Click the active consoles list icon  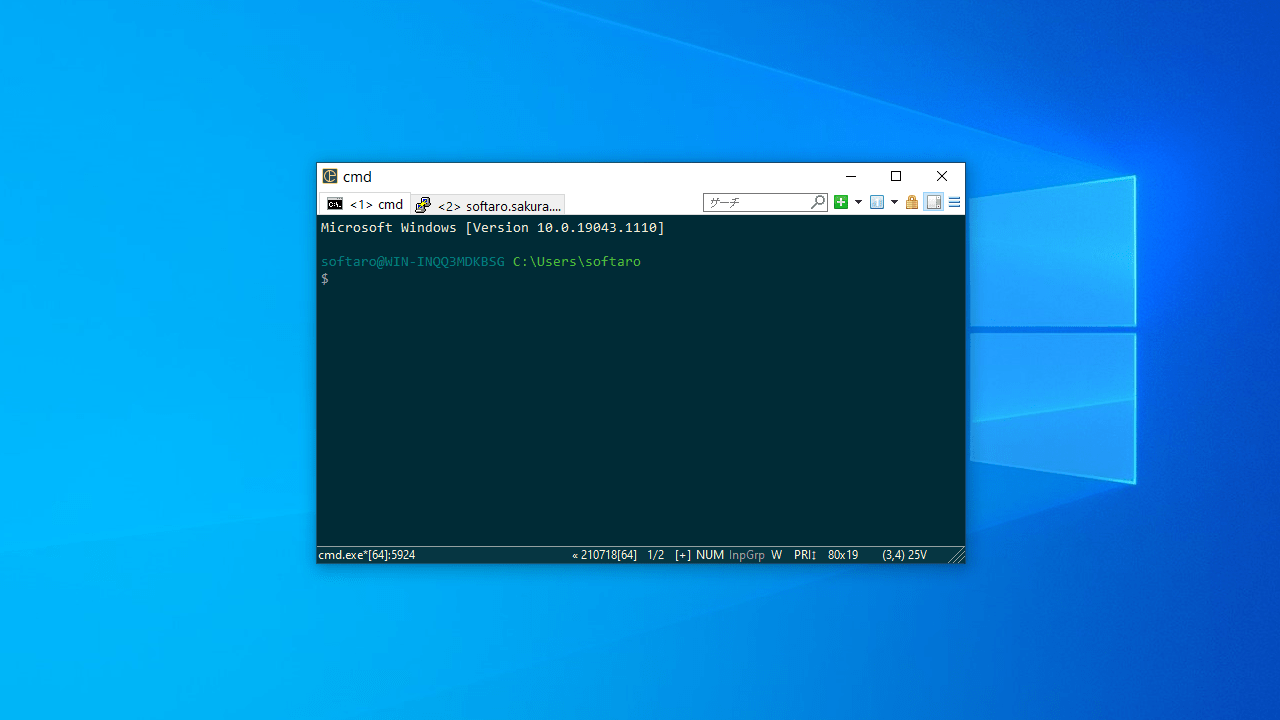coord(877,202)
